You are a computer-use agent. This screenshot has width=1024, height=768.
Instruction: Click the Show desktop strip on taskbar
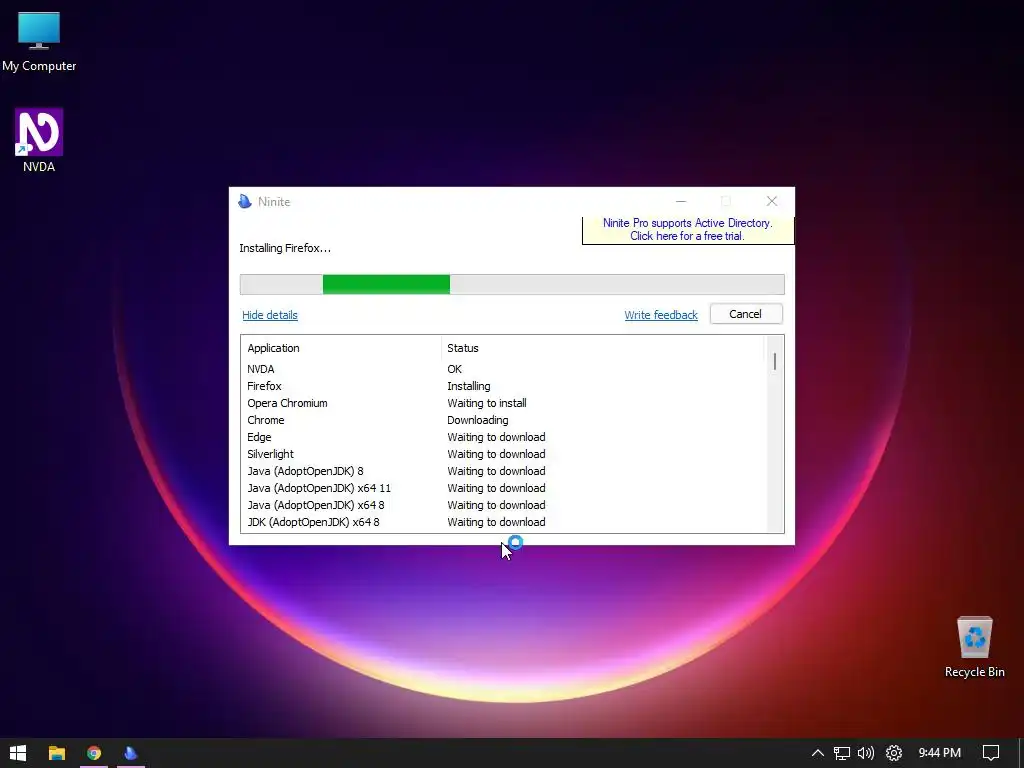1021,753
